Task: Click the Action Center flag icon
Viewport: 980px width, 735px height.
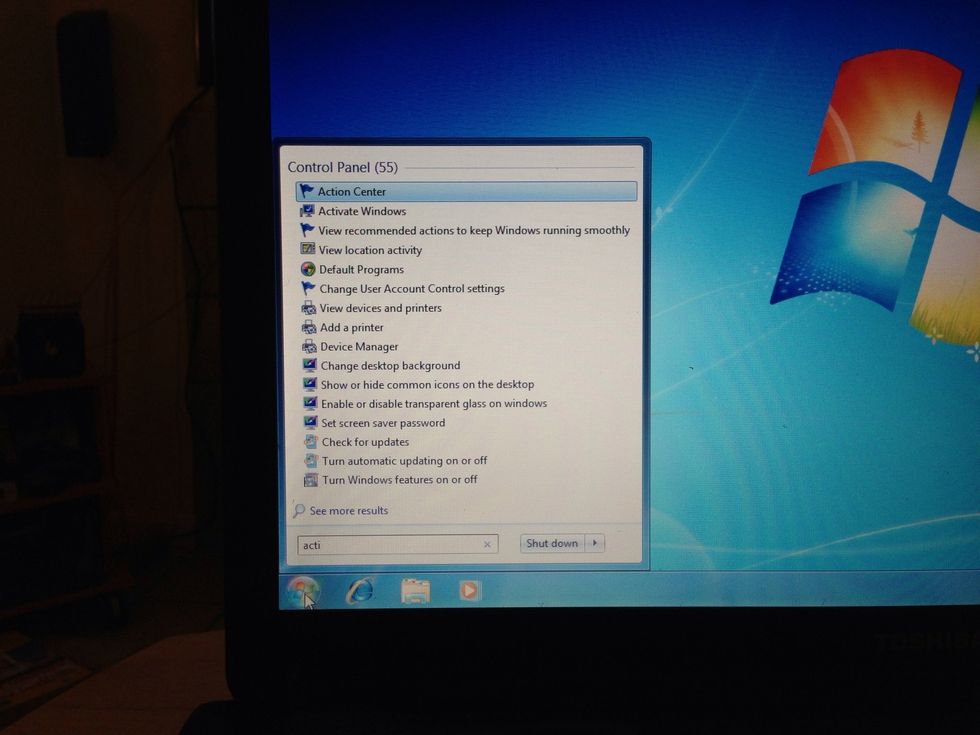Action: 307,191
